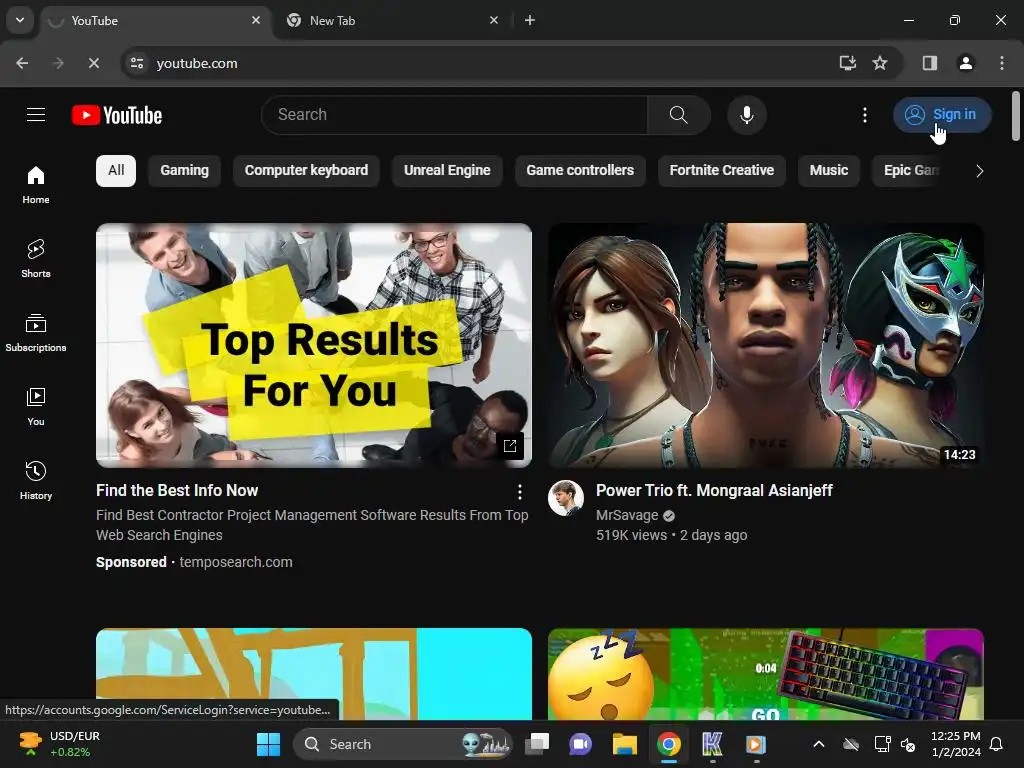Open Shorts in sidebar
1024x768 pixels.
(x=36, y=259)
